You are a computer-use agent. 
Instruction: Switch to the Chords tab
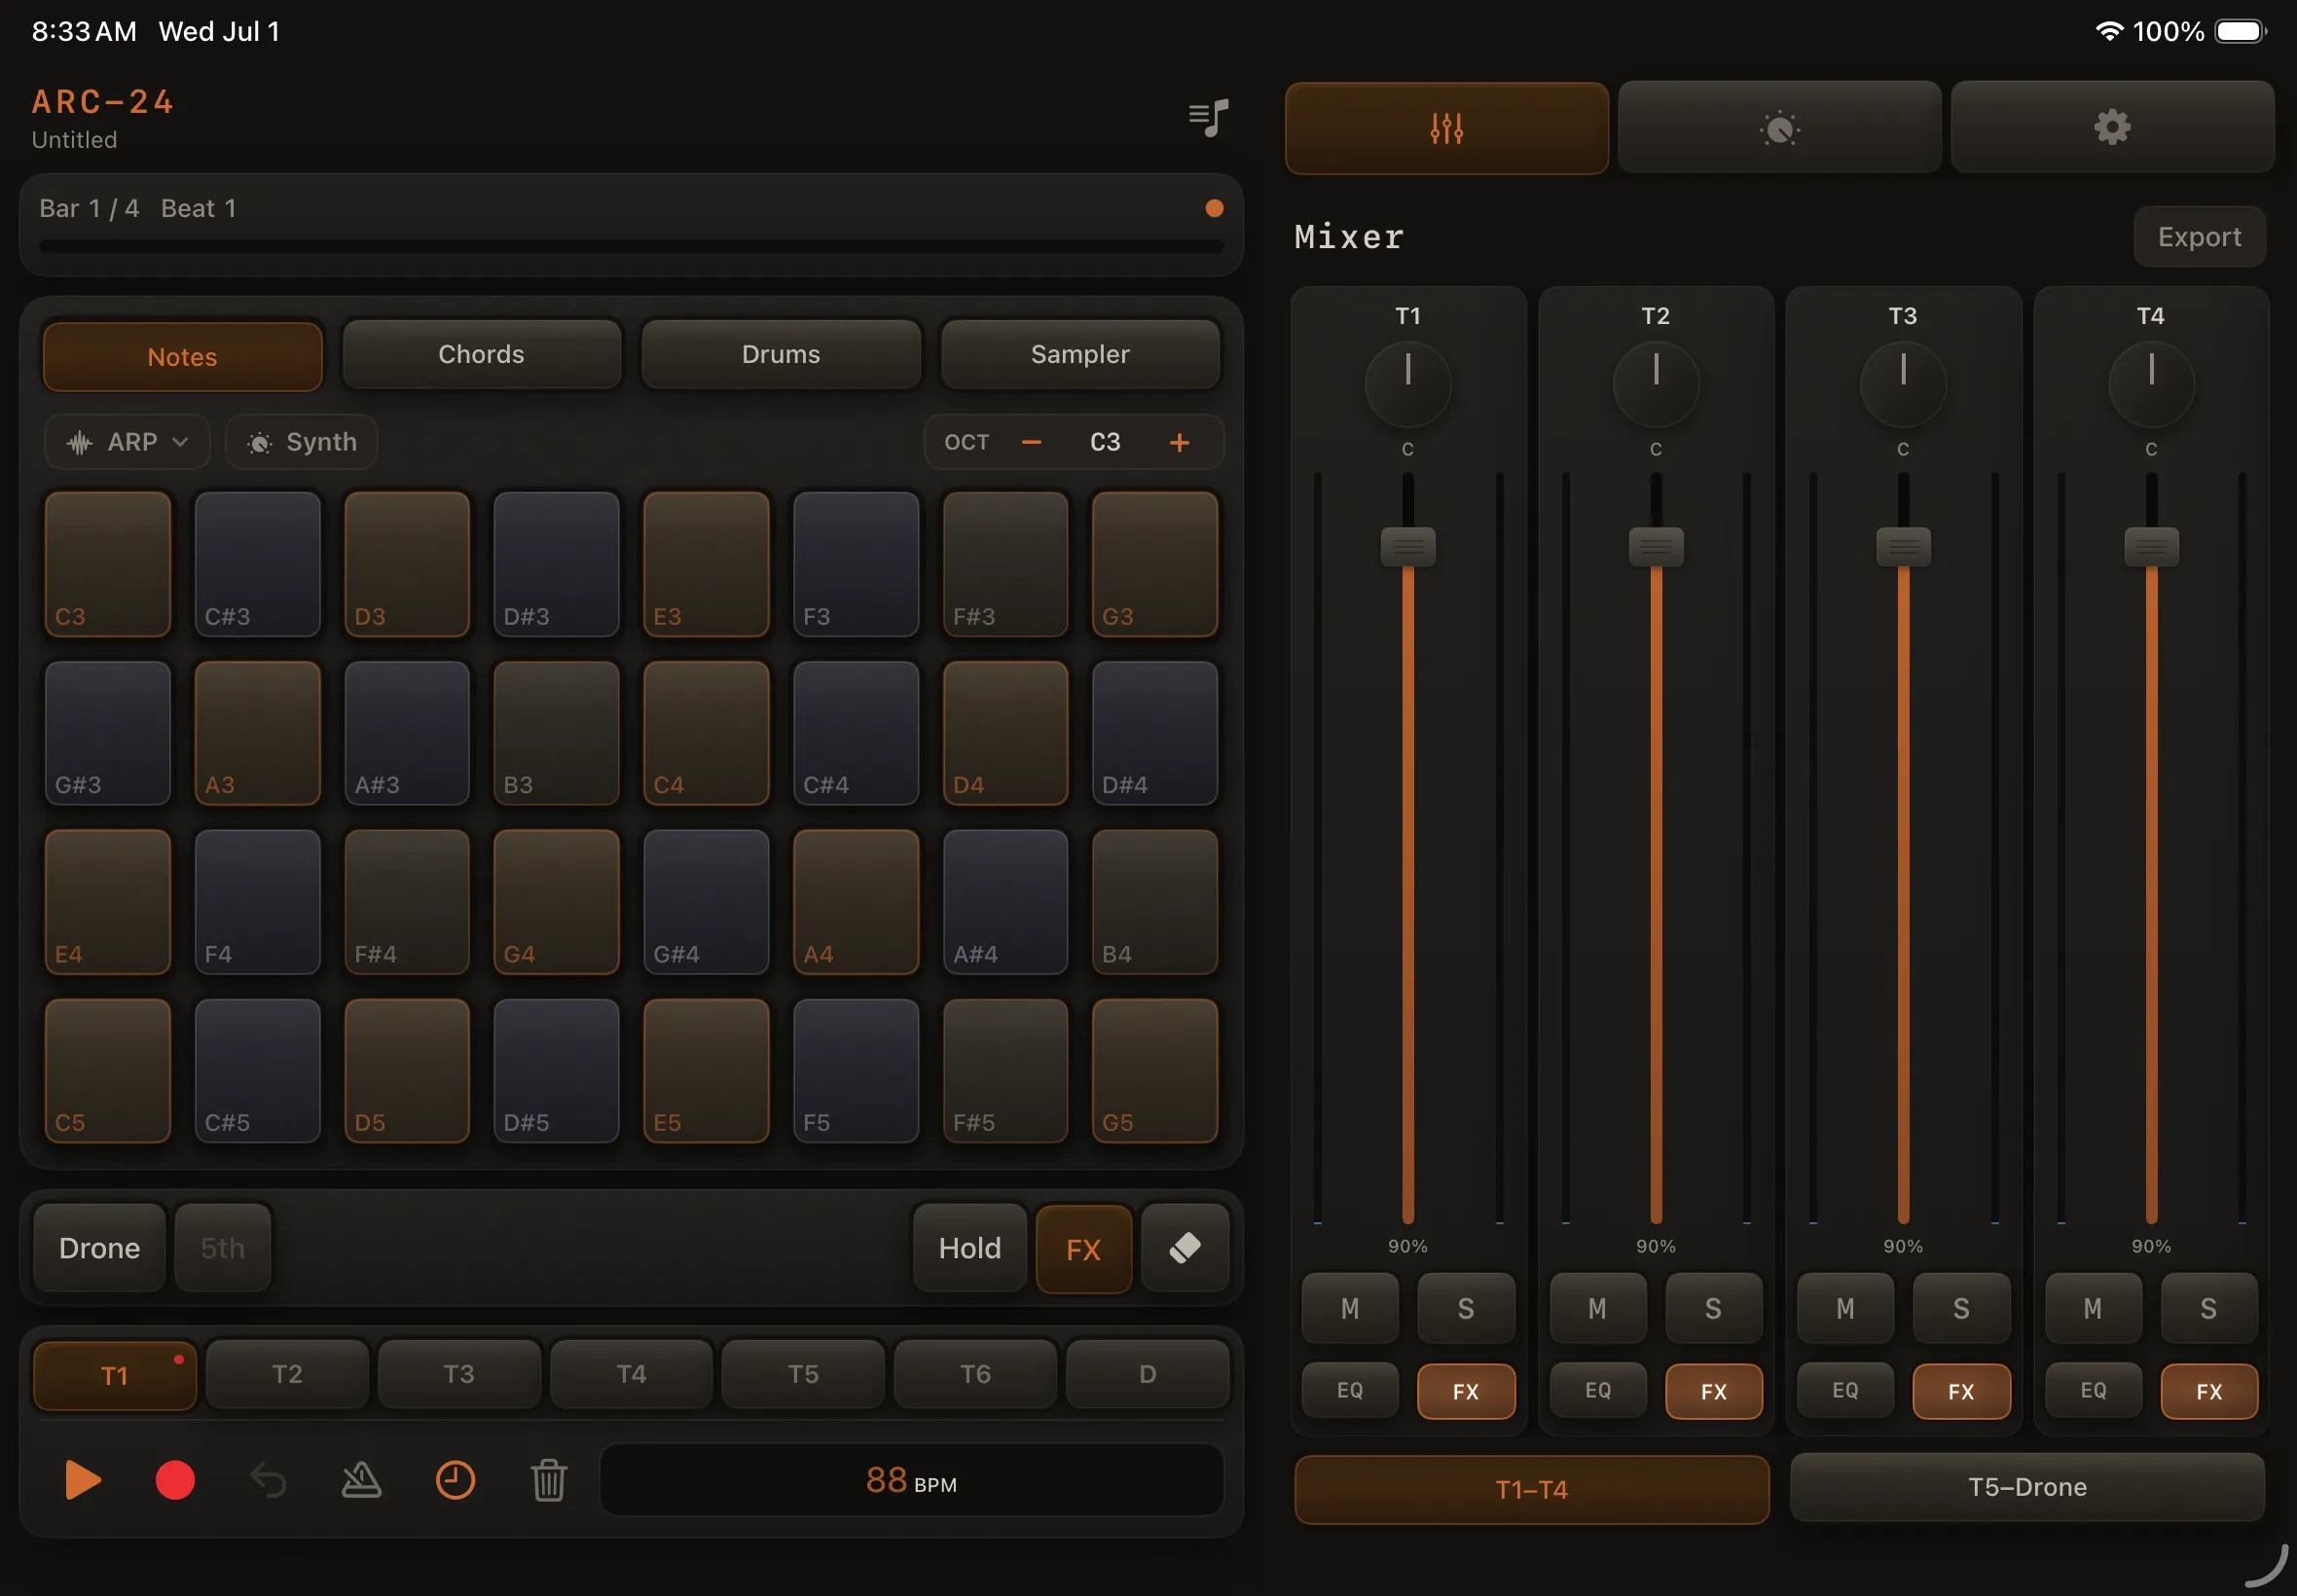pos(481,354)
